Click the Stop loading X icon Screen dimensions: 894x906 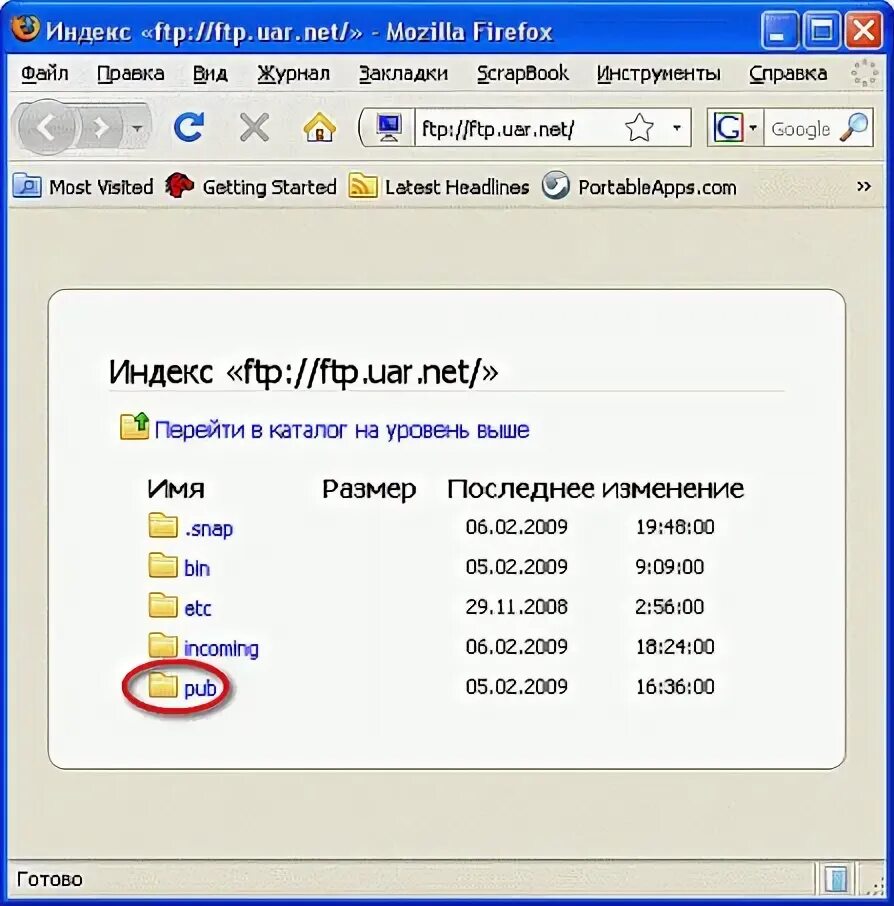[254, 127]
